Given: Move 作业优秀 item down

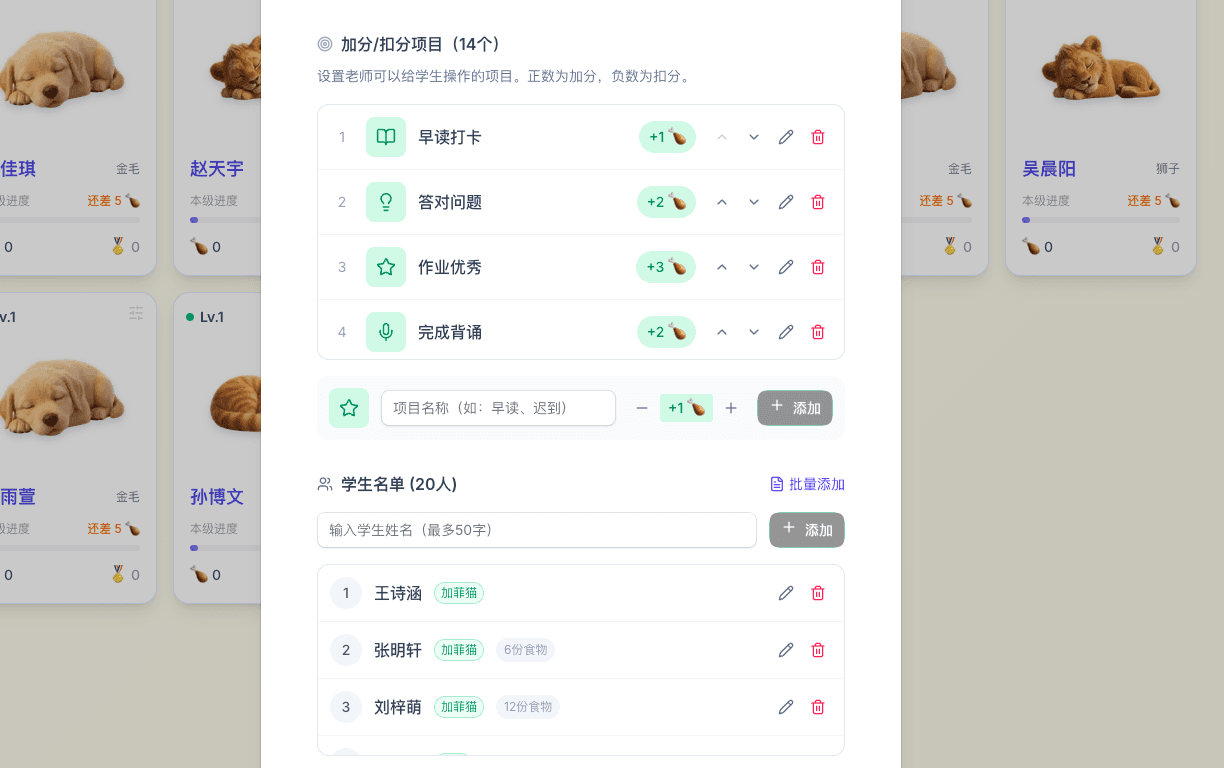Looking at the screenshot, I should [x=754, y=267].
